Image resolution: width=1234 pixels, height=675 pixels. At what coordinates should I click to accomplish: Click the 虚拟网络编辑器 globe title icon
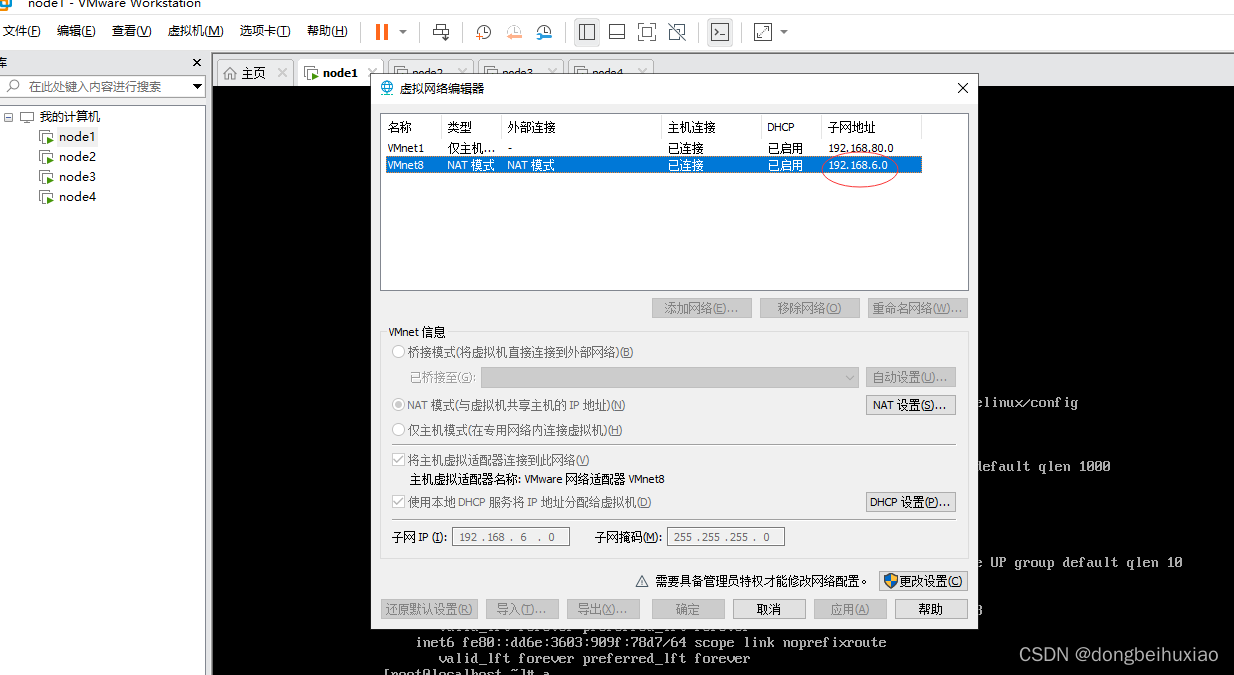tap(387, 88)
